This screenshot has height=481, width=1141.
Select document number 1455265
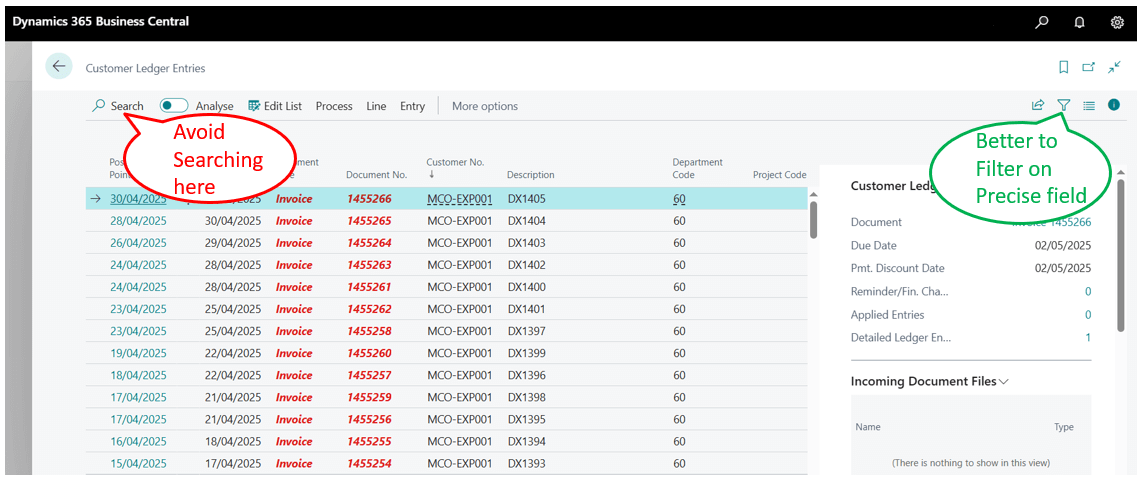369,220
